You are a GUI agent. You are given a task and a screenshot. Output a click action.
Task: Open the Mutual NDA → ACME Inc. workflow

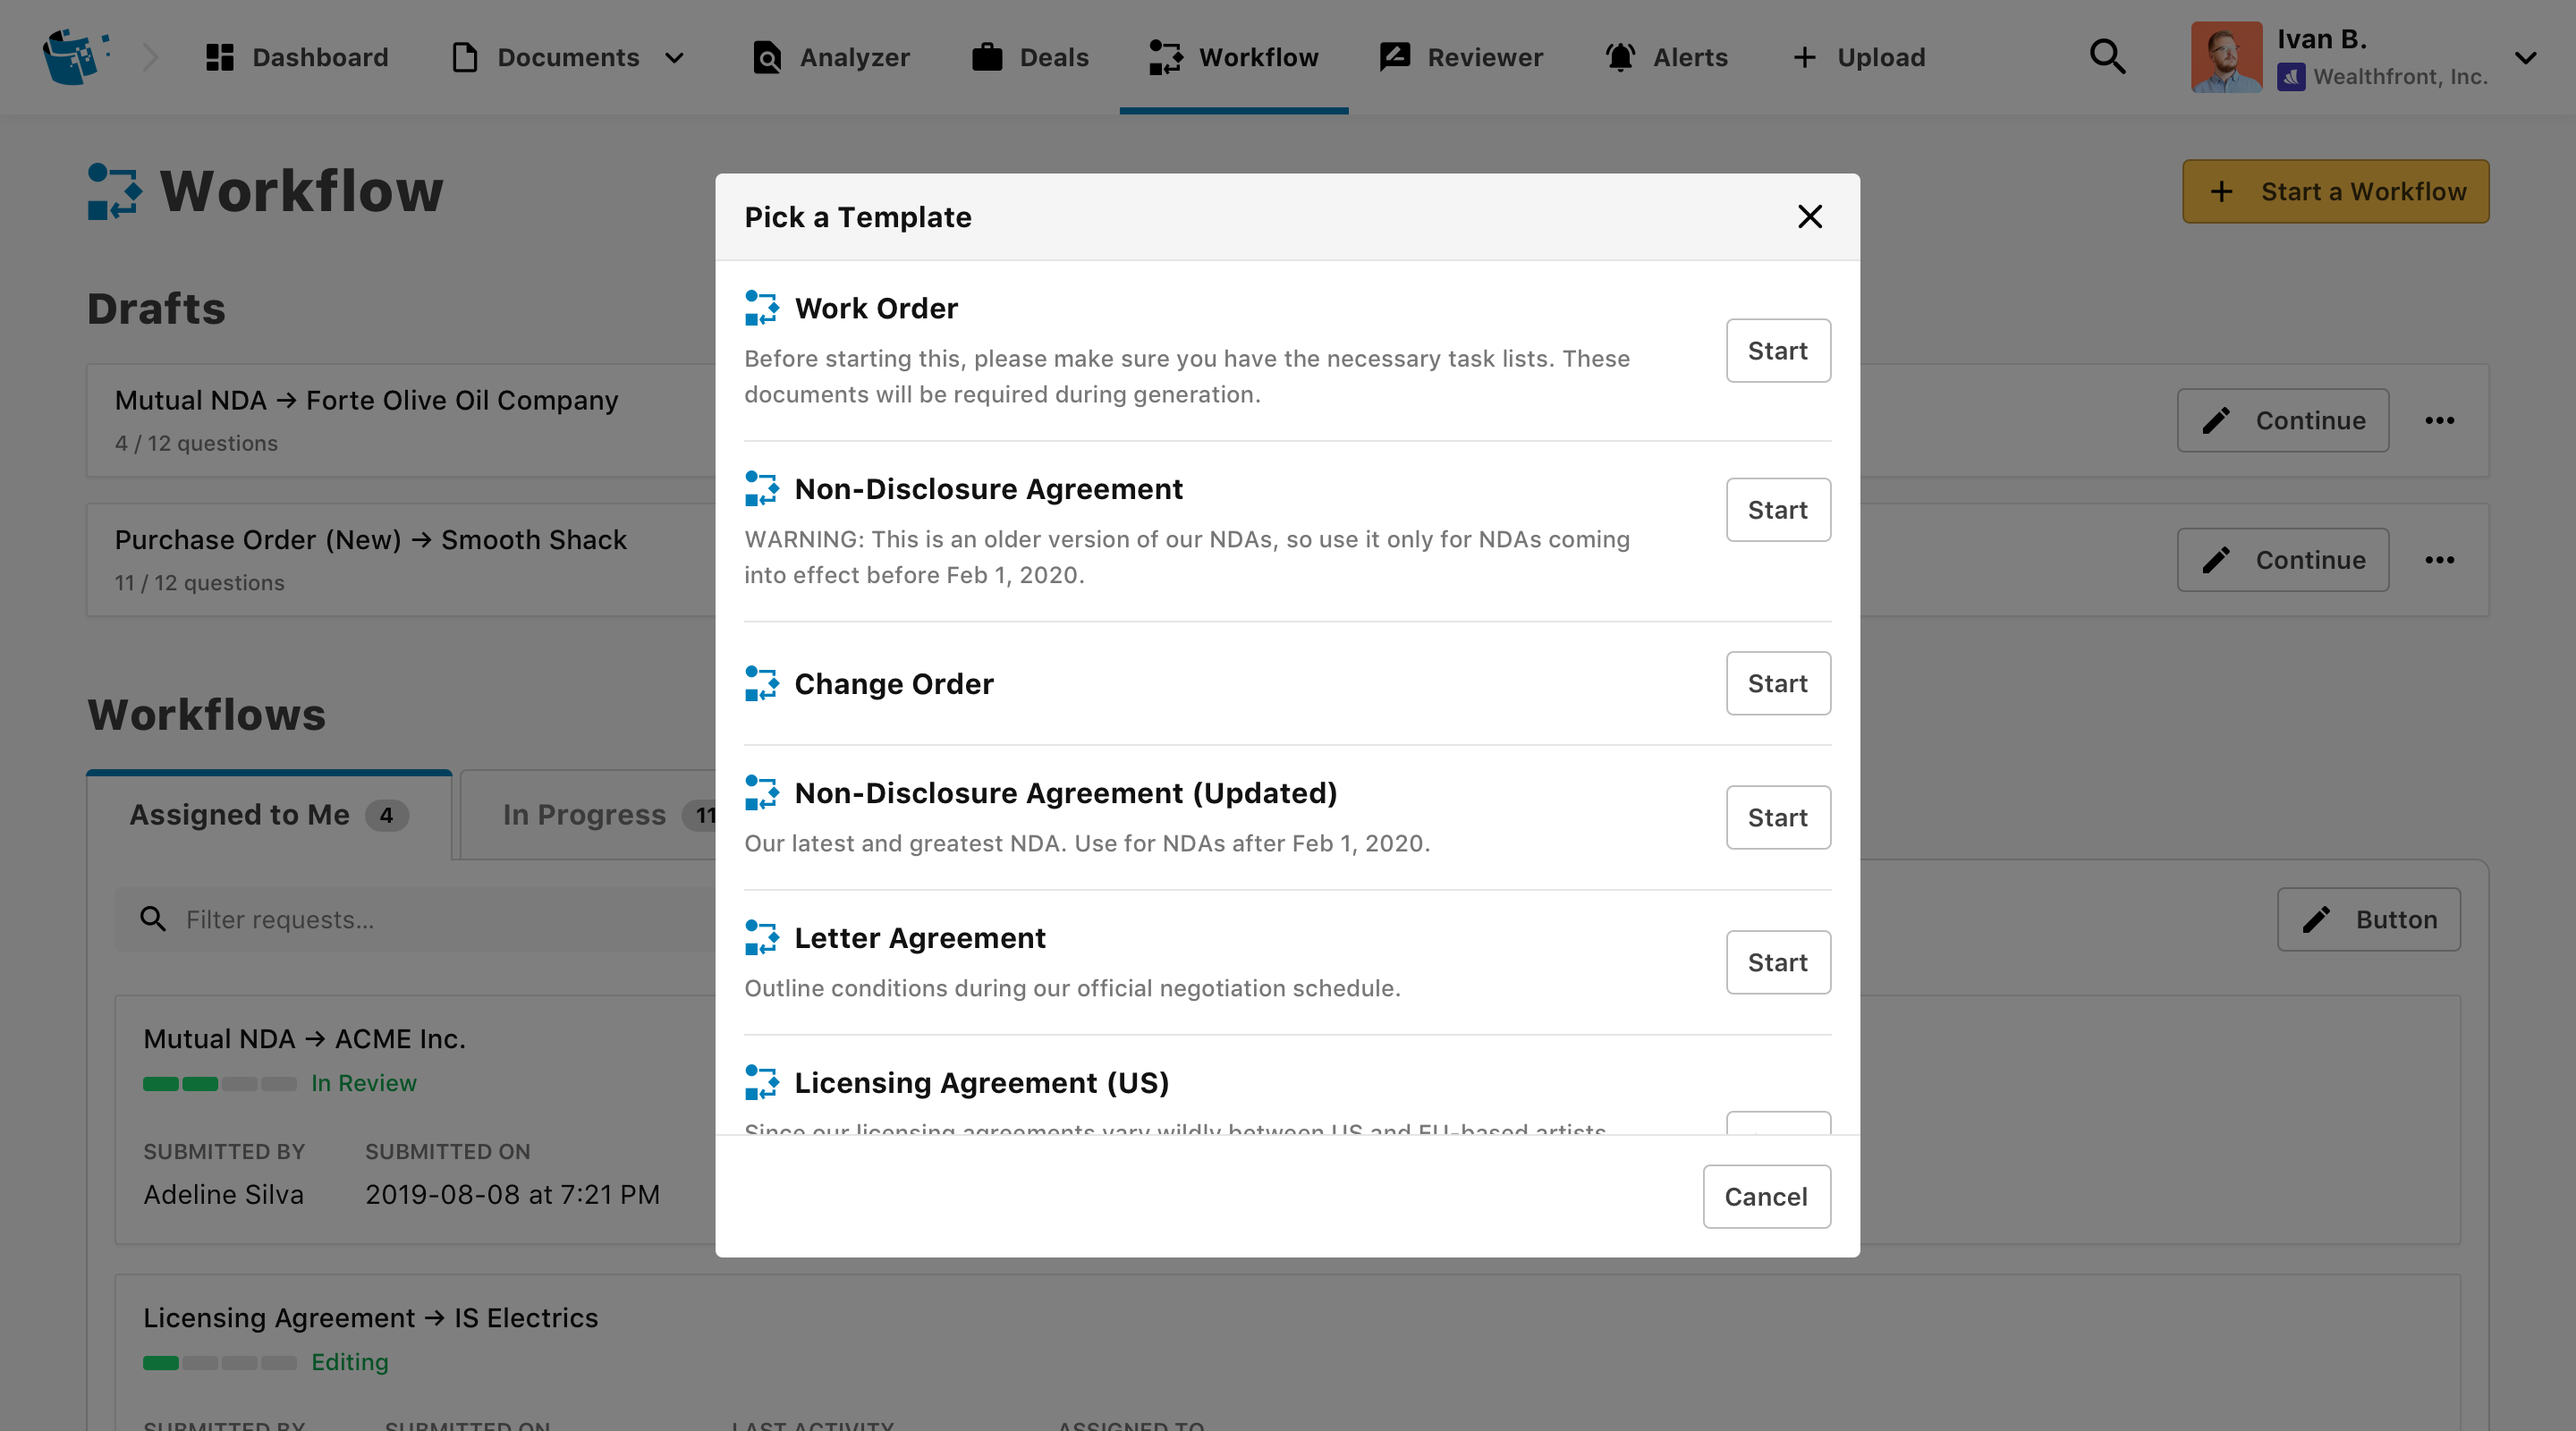(304, 1039)
